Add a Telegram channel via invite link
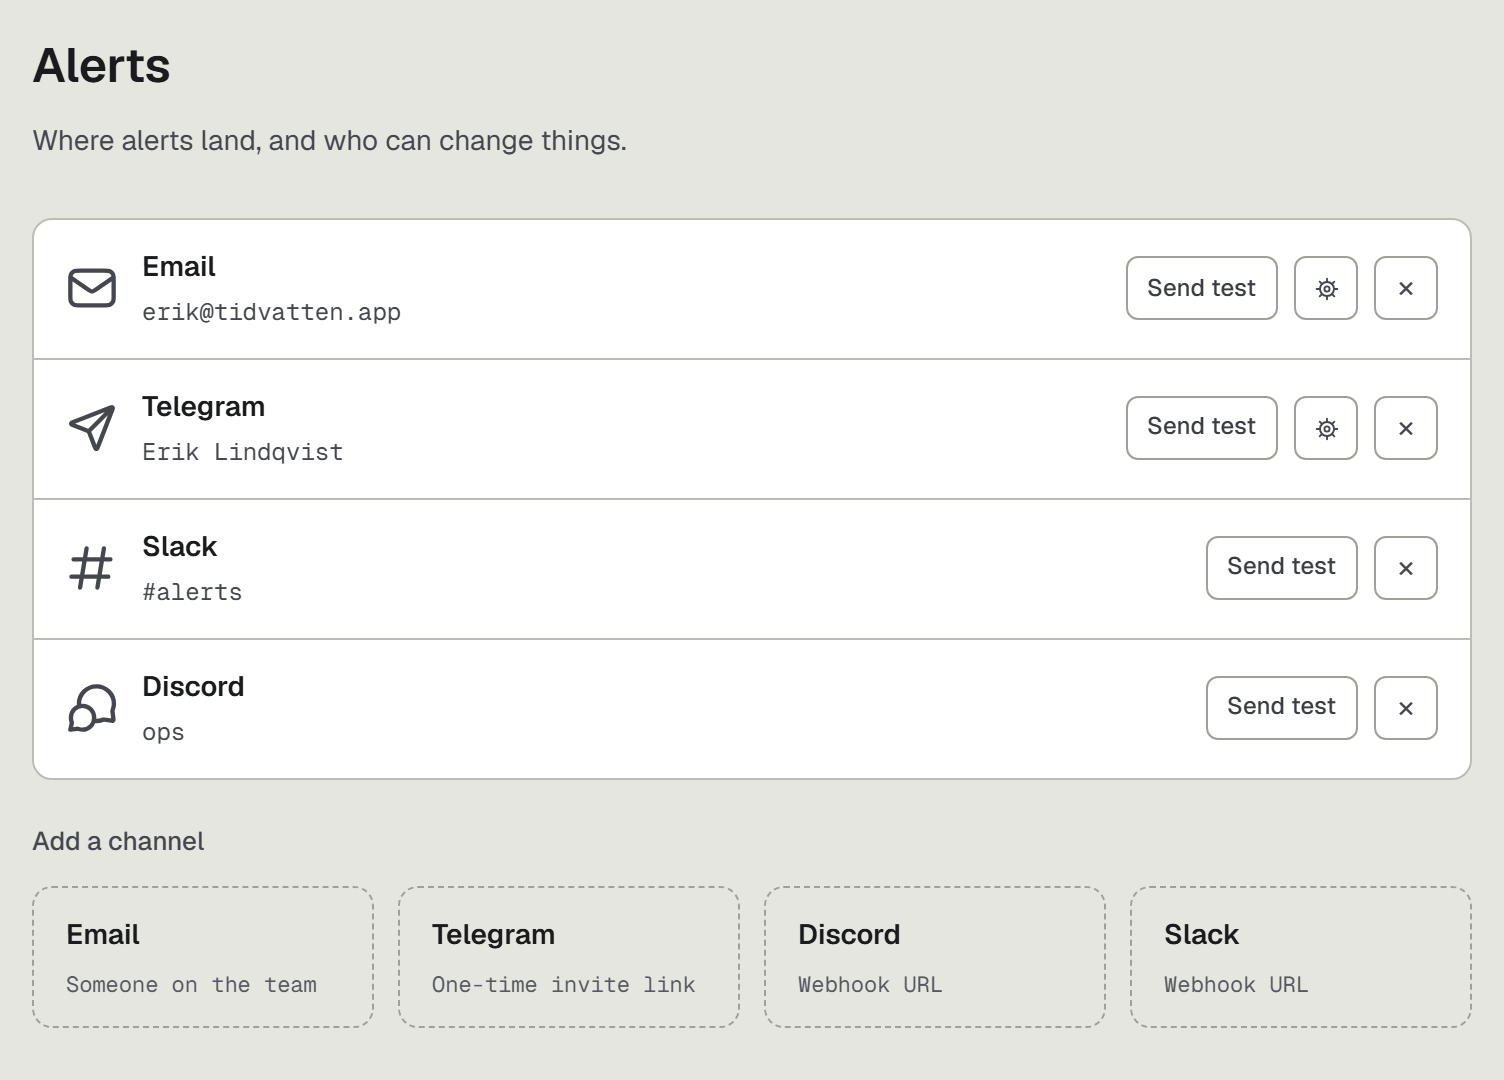Screen dimensions: 1504x1080 coord(569,957)
